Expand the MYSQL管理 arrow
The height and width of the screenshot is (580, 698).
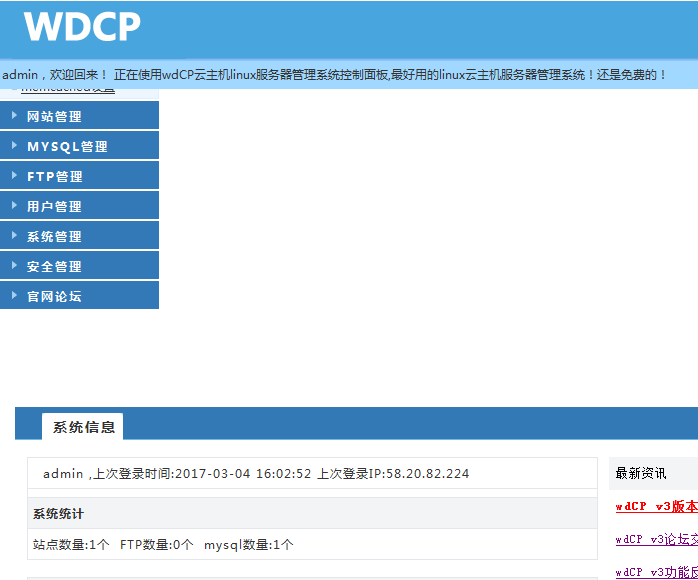click(x=14, y=146)
